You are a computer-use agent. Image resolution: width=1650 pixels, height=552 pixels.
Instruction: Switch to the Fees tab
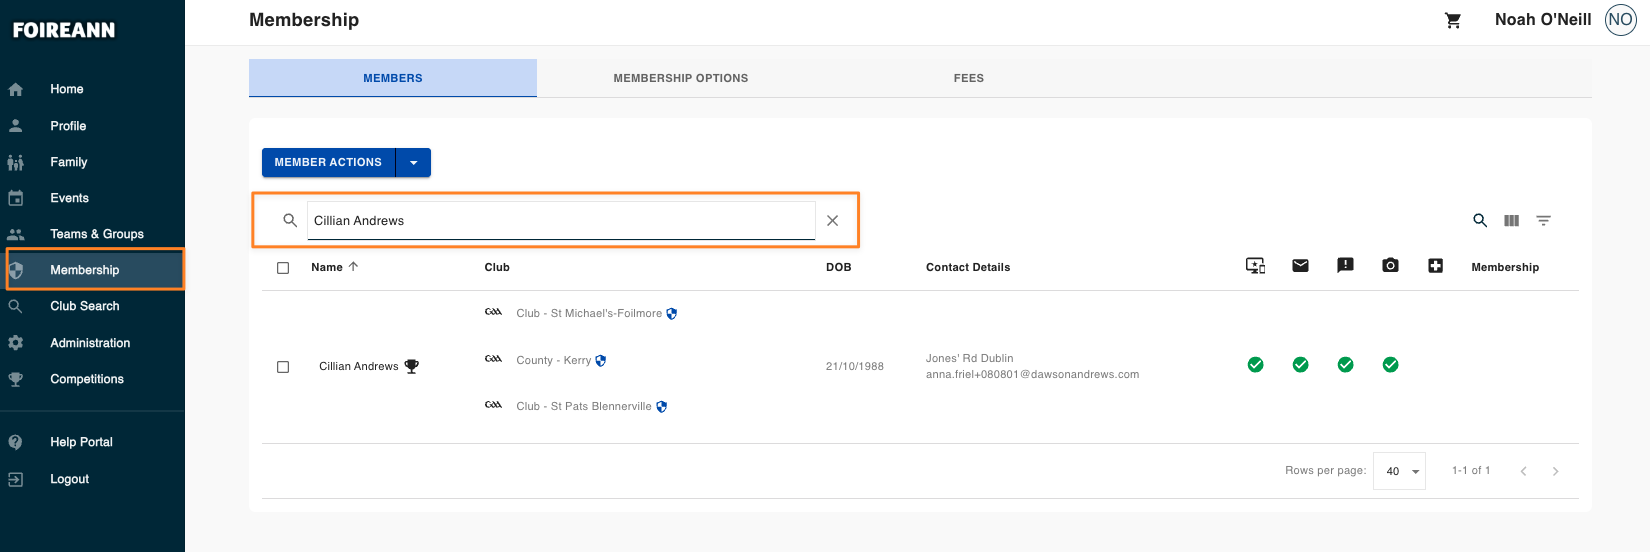point(969,78)
